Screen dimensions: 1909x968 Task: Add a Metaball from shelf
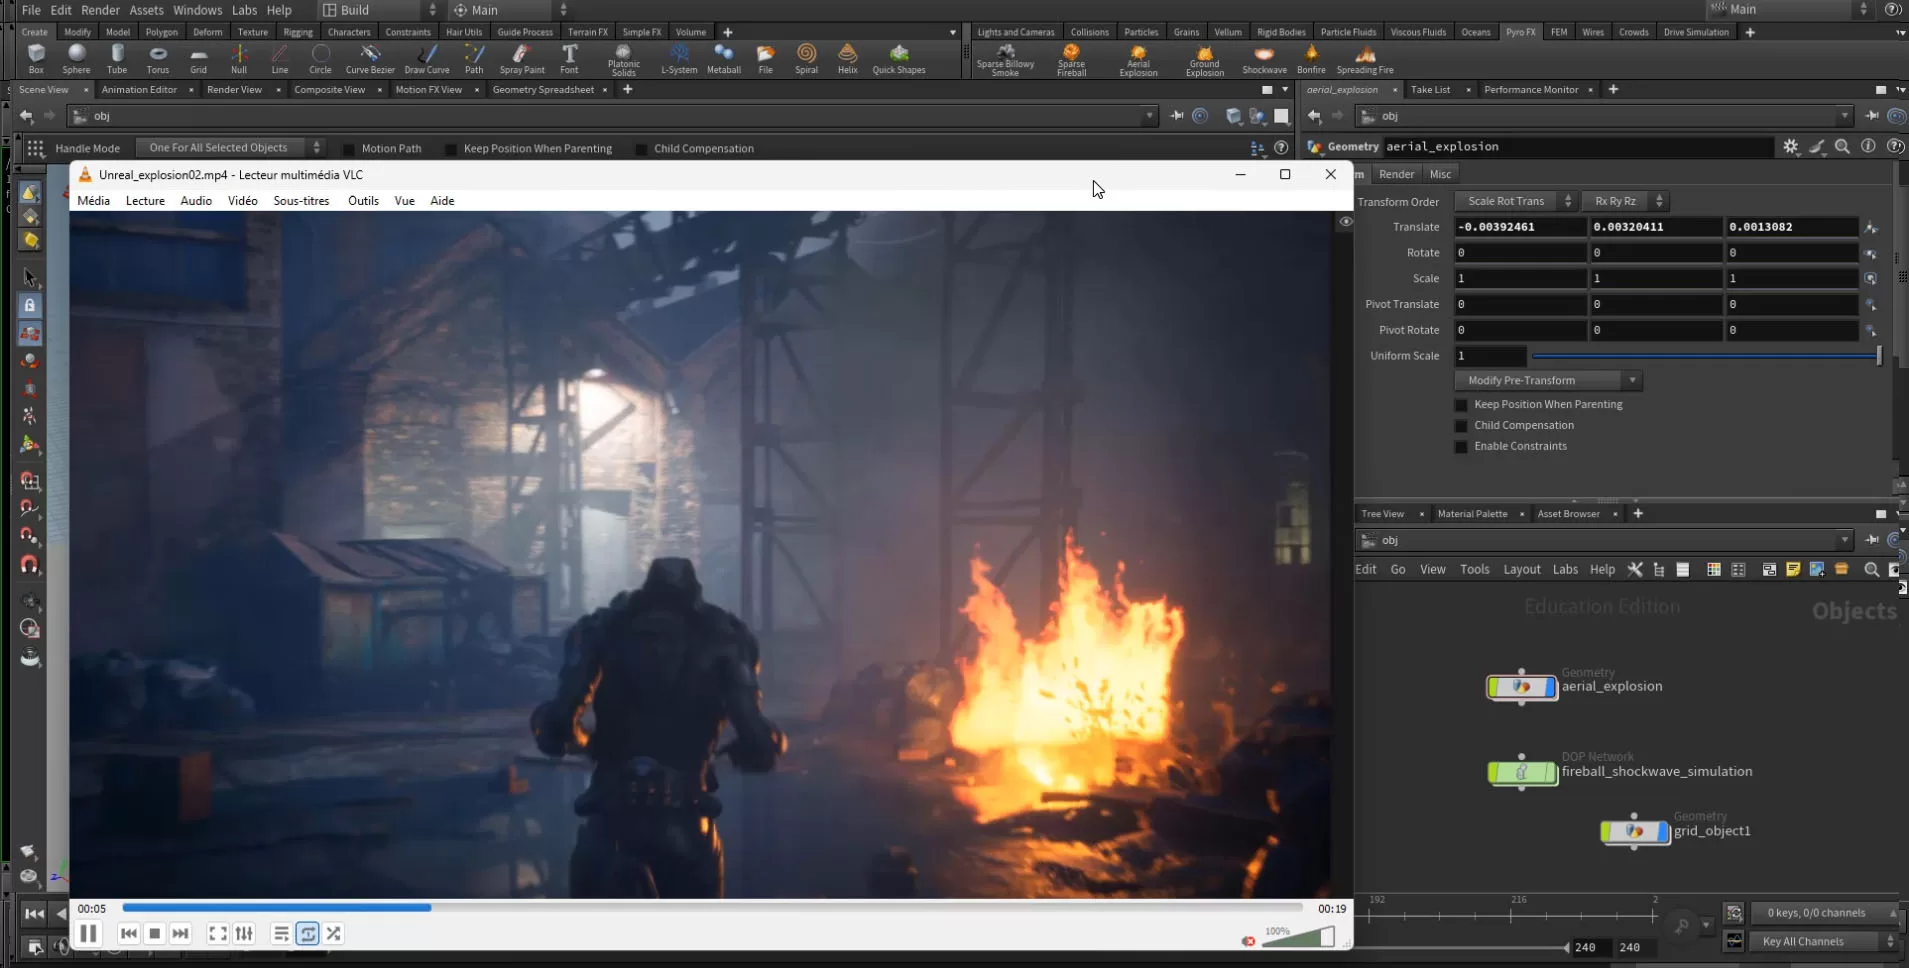(724, 58)
